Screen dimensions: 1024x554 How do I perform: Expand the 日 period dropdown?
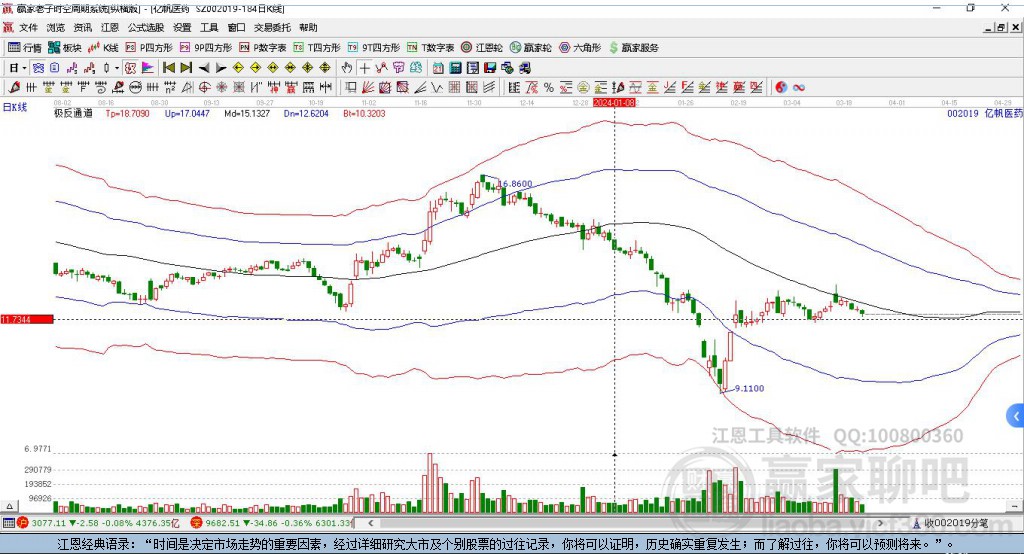tap(16, 68)
